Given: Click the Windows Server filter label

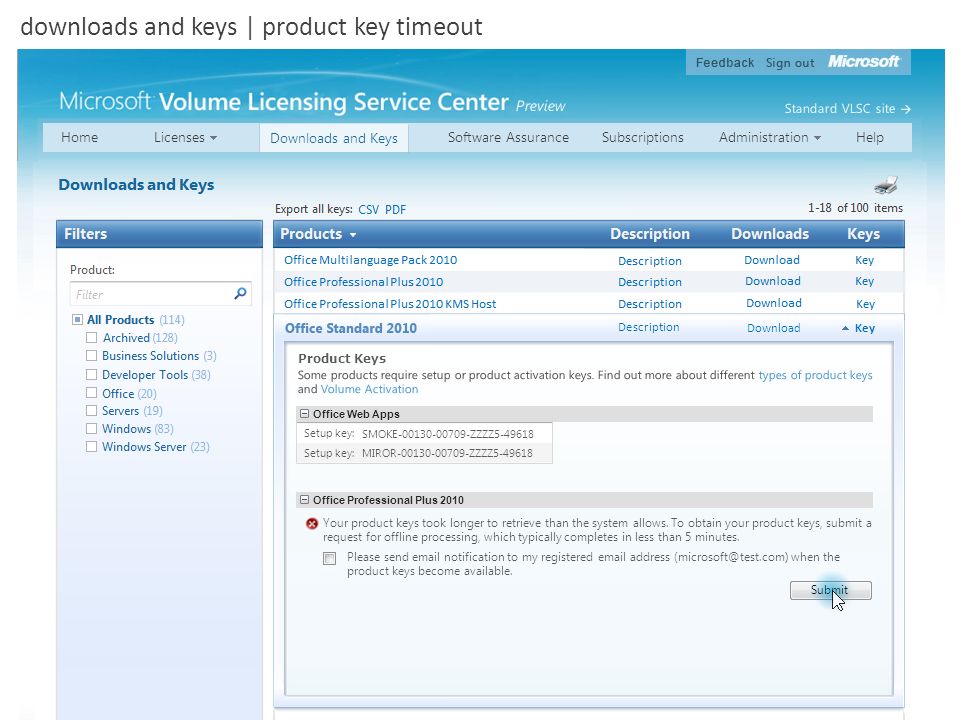Looking at the screenshot, I should point(156,447).
